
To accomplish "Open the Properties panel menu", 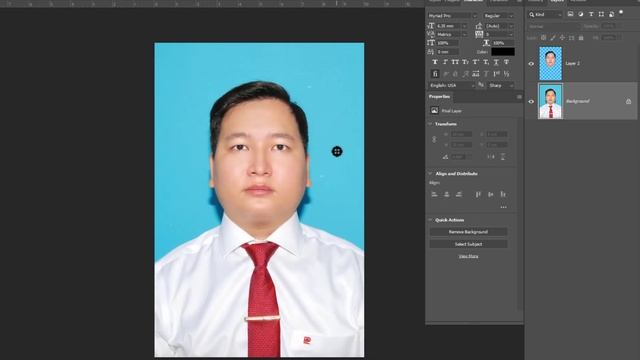I will tap(519, 97).
